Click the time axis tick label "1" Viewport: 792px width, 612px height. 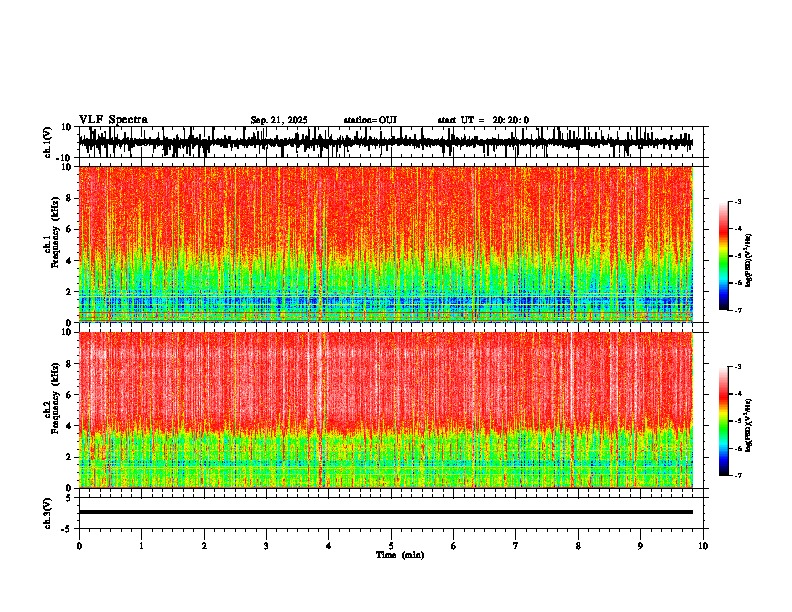coord(141,546)
